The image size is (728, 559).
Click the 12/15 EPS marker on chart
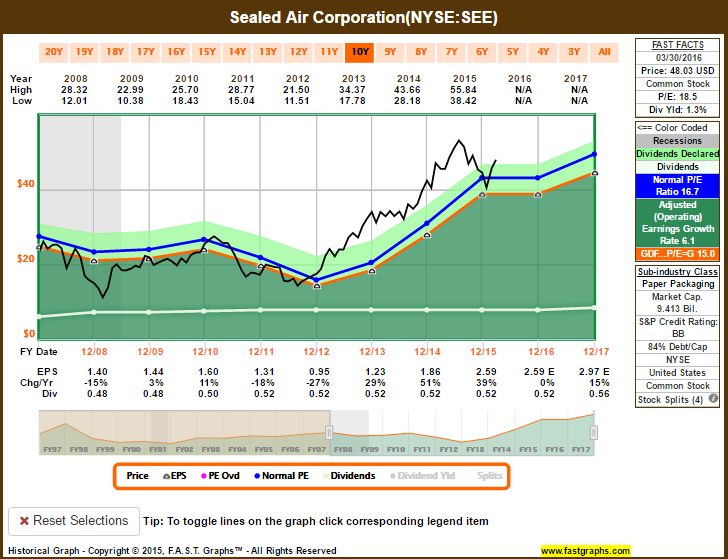point(482,195)
